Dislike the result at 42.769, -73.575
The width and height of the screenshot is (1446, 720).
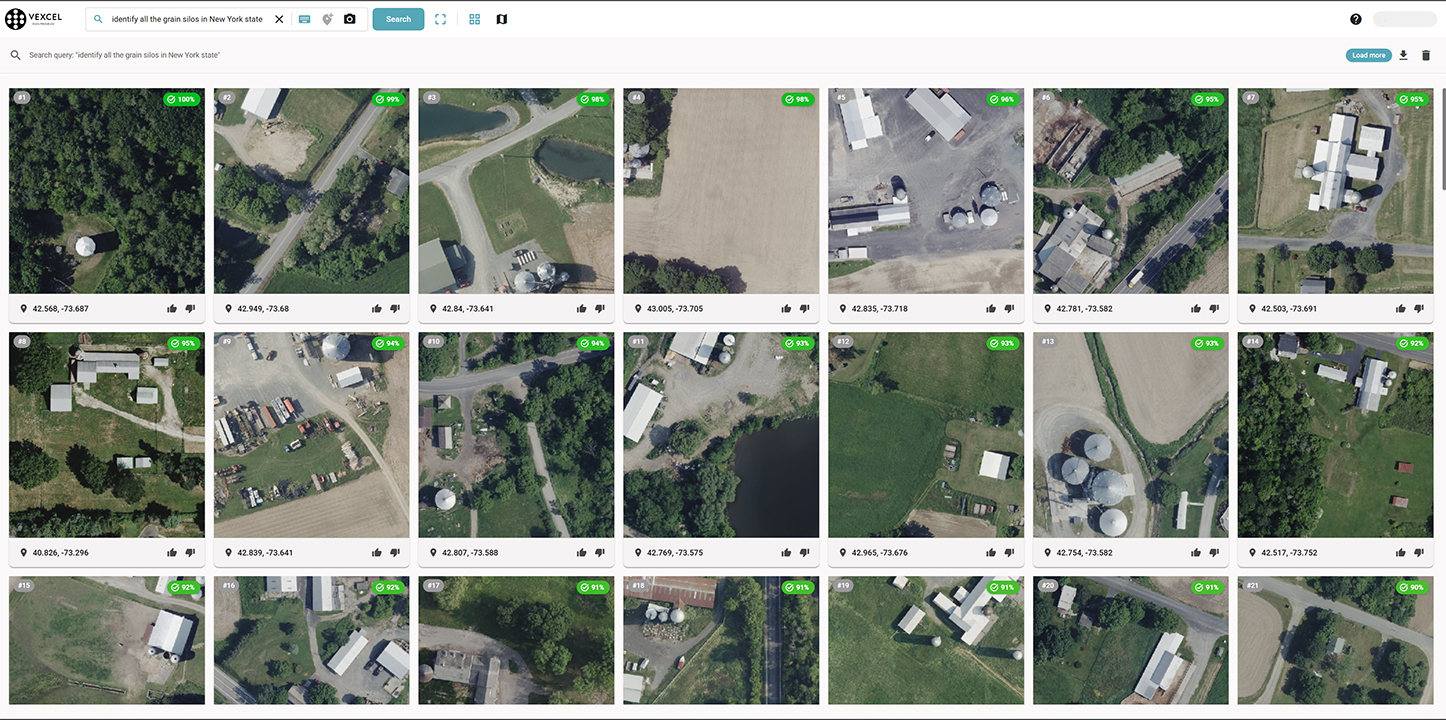[805, 552]
